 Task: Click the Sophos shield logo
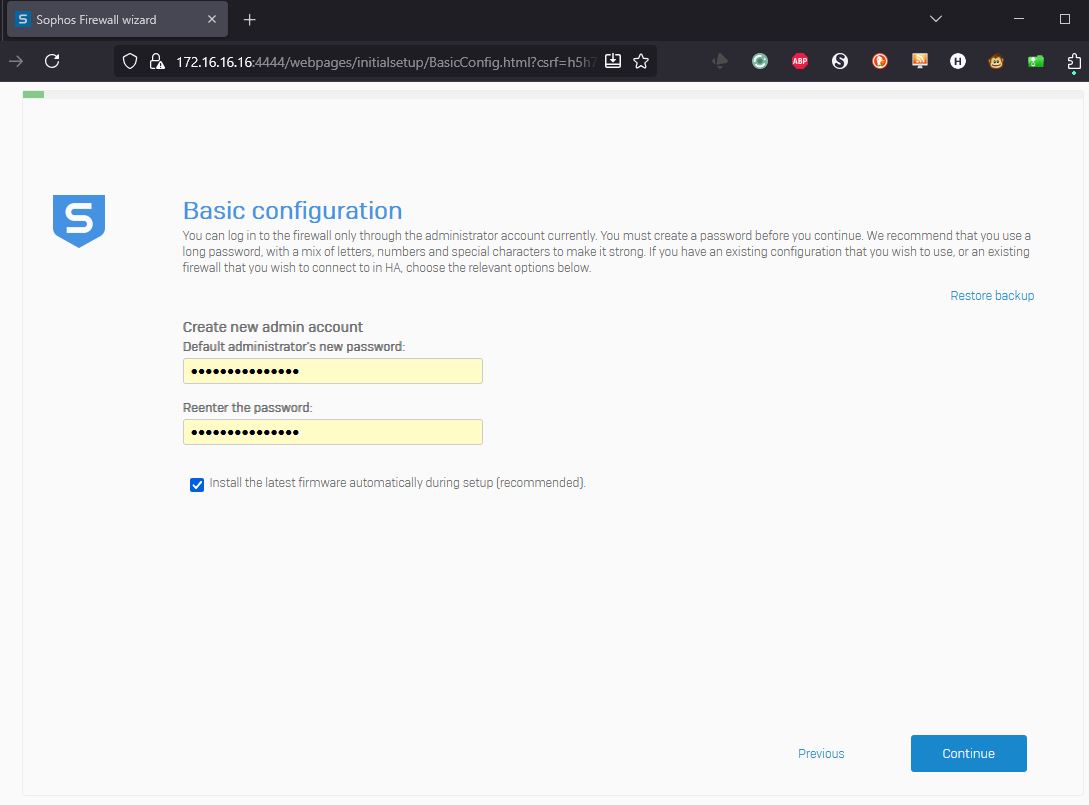[x=79, y=220]
